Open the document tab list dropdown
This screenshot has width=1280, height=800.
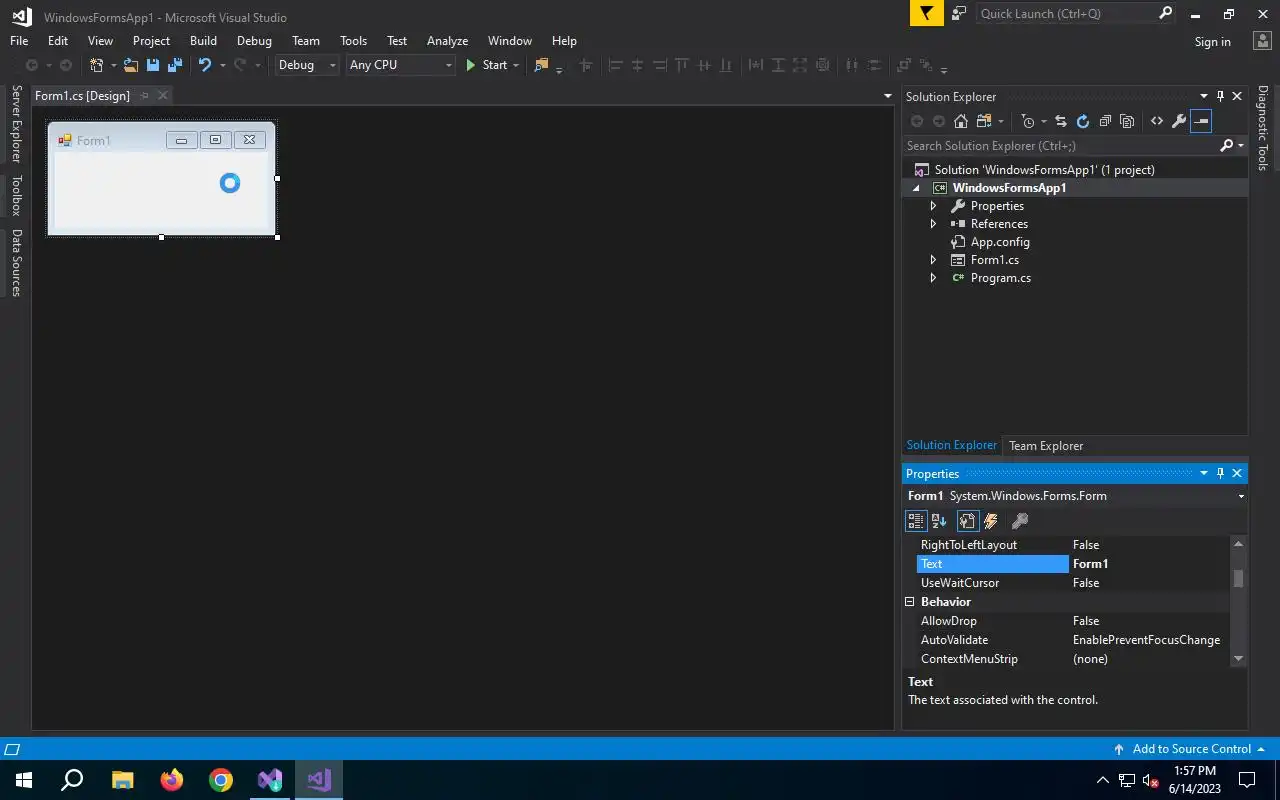(887, 96)
